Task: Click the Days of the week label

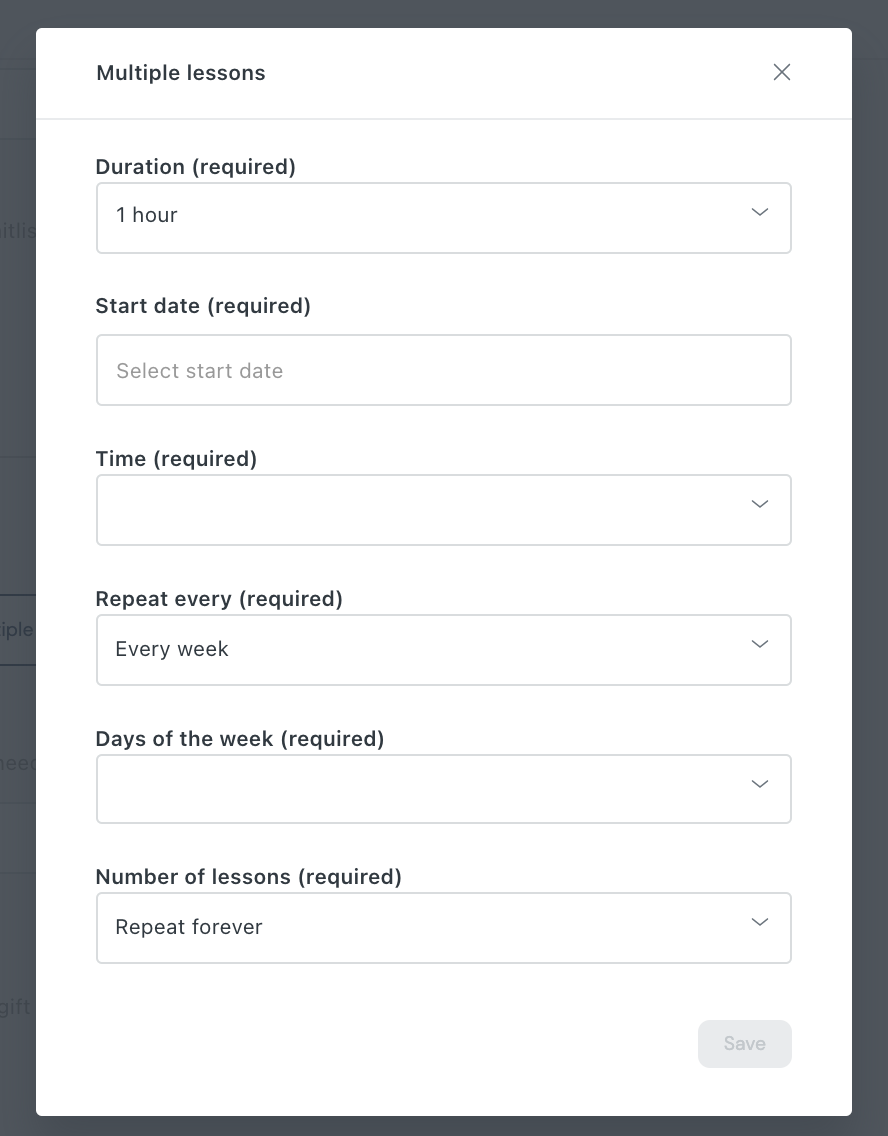Action: coord(240,738)
